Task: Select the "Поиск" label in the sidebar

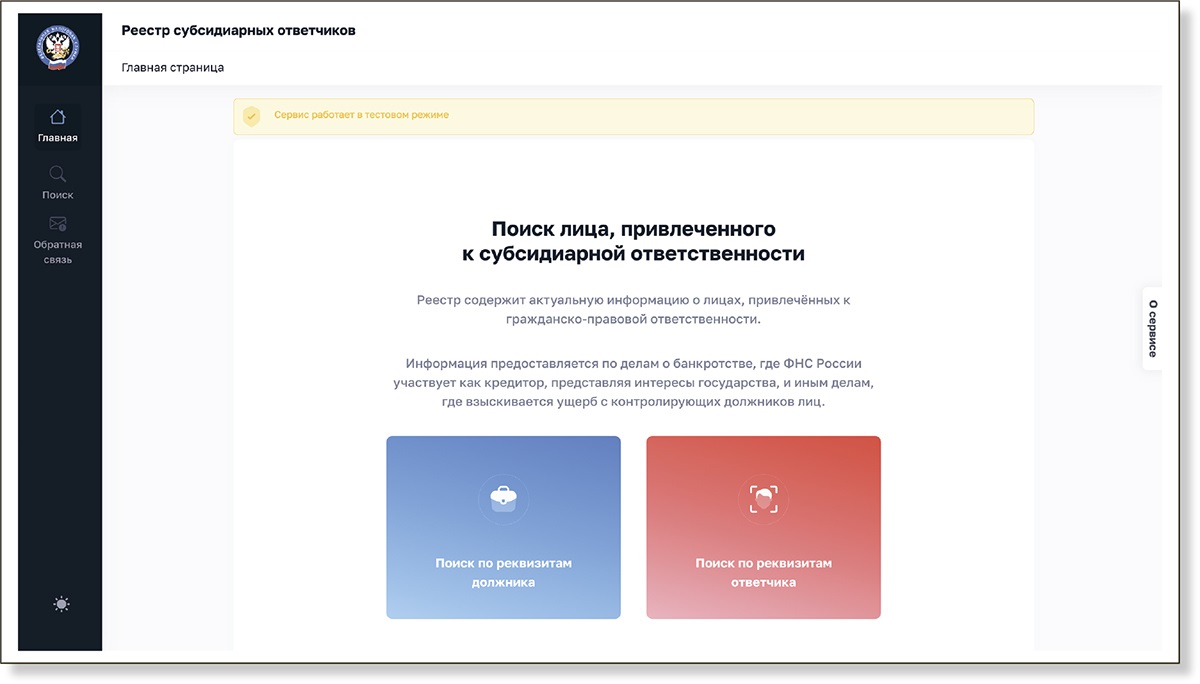Action: pos(58,195)
